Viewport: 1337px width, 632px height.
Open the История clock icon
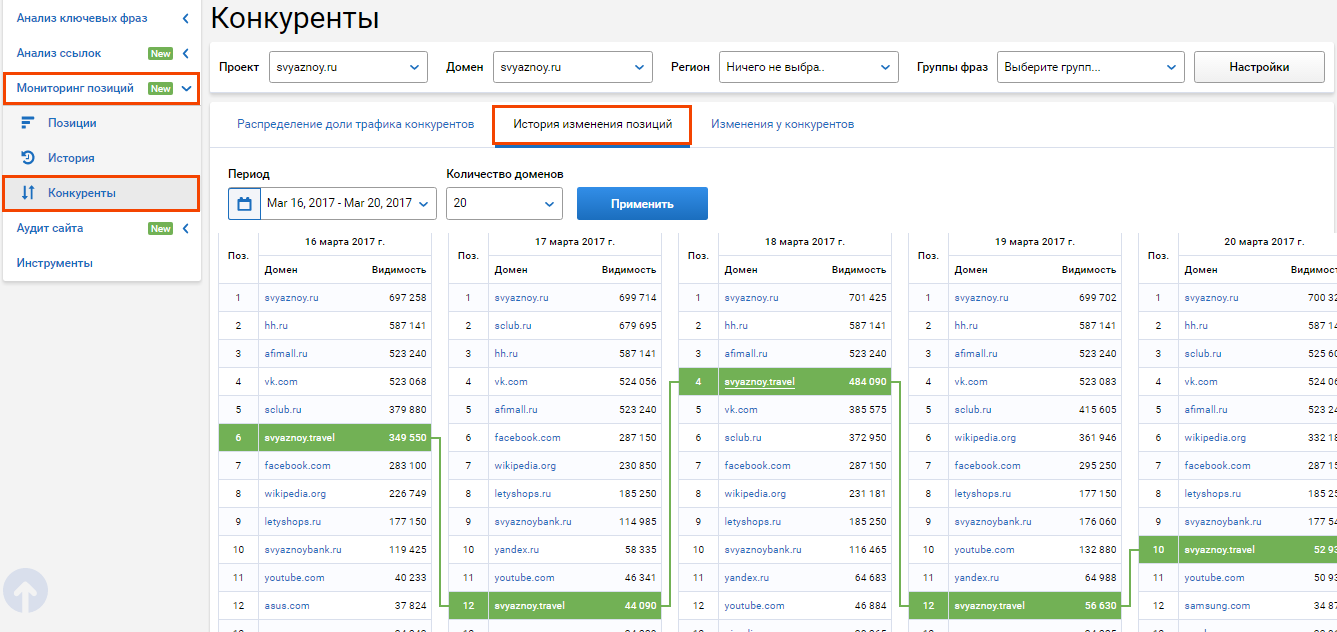coord(28,158)
